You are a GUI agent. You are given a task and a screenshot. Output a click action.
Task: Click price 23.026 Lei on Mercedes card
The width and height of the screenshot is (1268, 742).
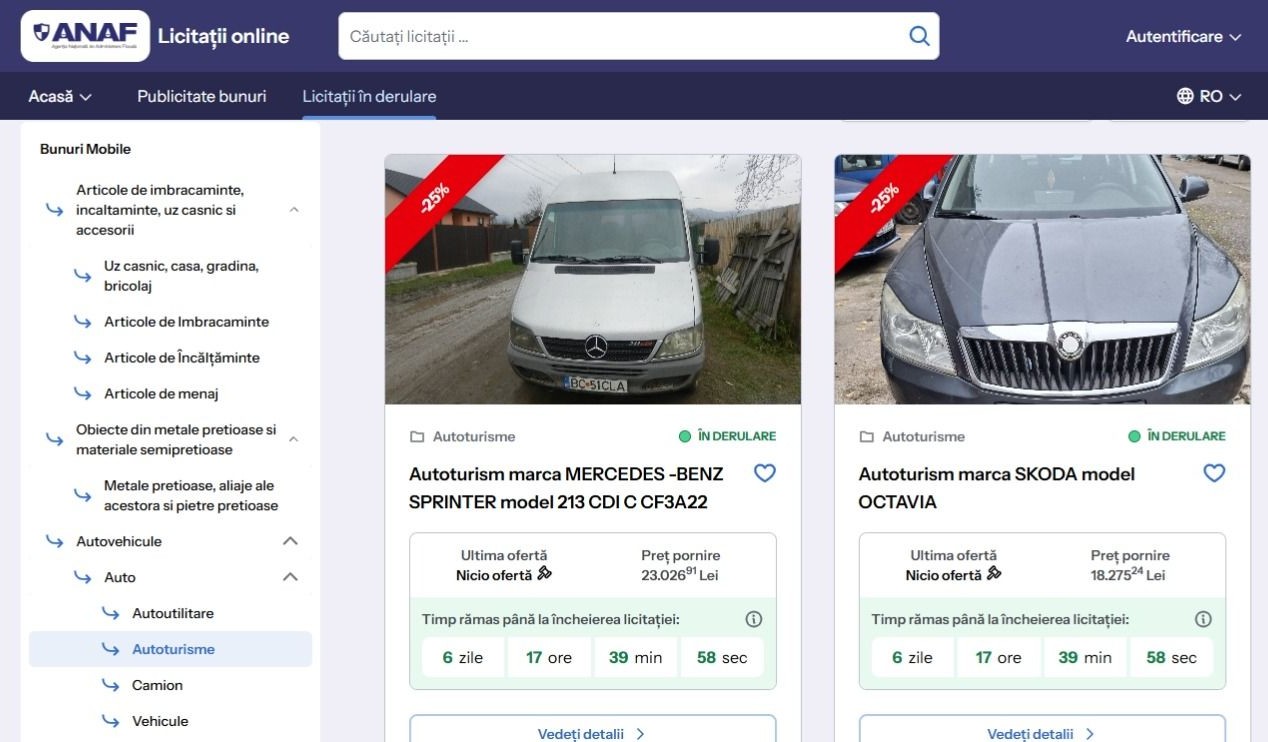pos(680,574)
